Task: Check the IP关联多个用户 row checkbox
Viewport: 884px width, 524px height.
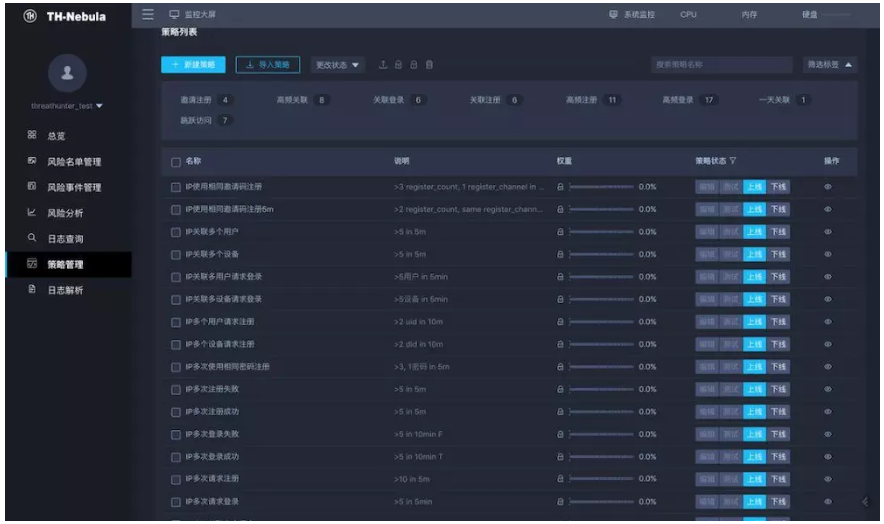Action: click(175, 232)
